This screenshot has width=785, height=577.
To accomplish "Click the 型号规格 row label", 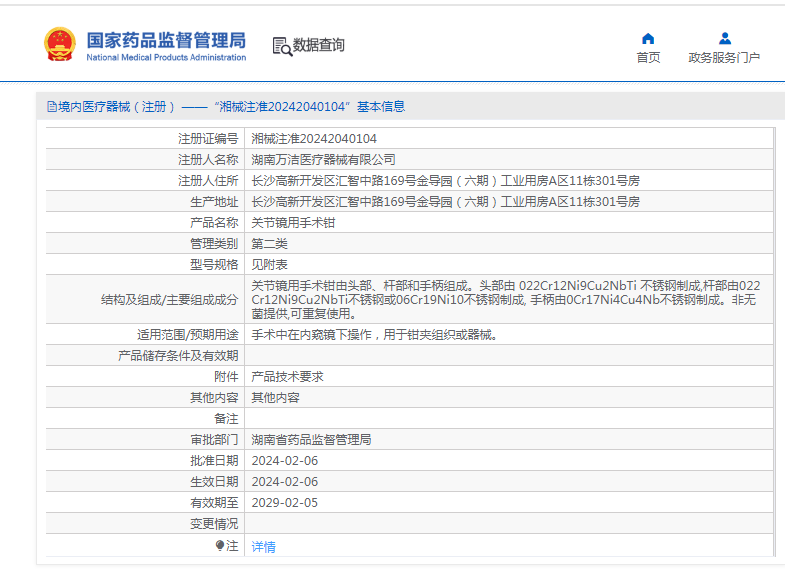I will (x=214, y=265).
